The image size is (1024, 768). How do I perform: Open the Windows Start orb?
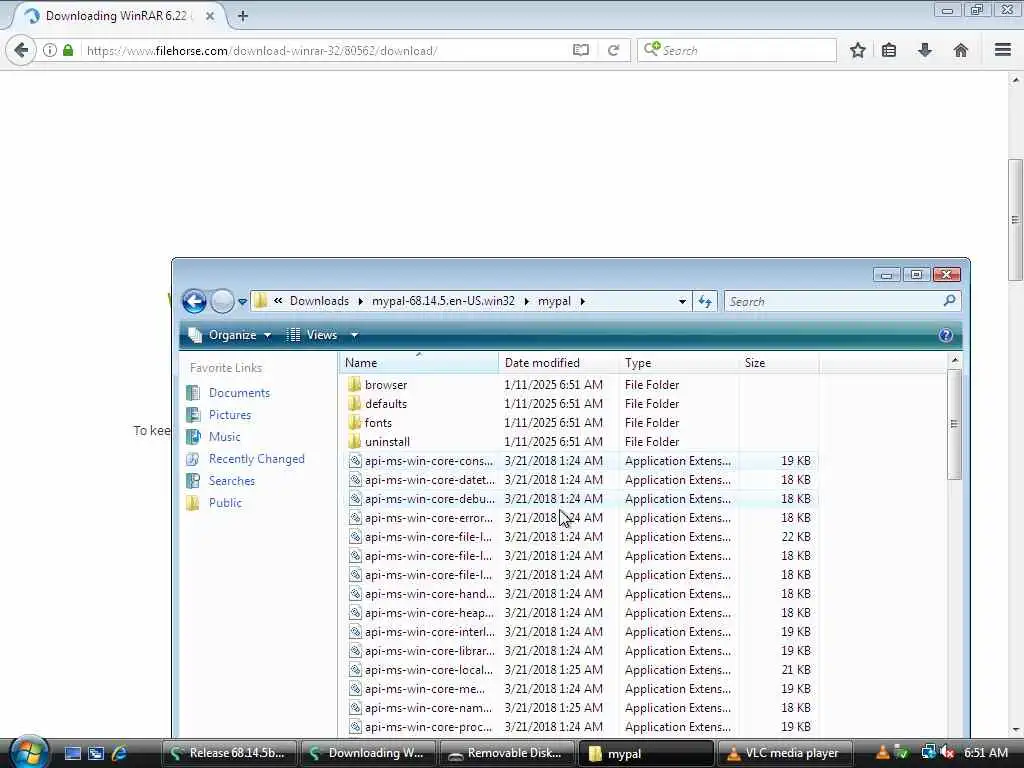click(27, 752)
